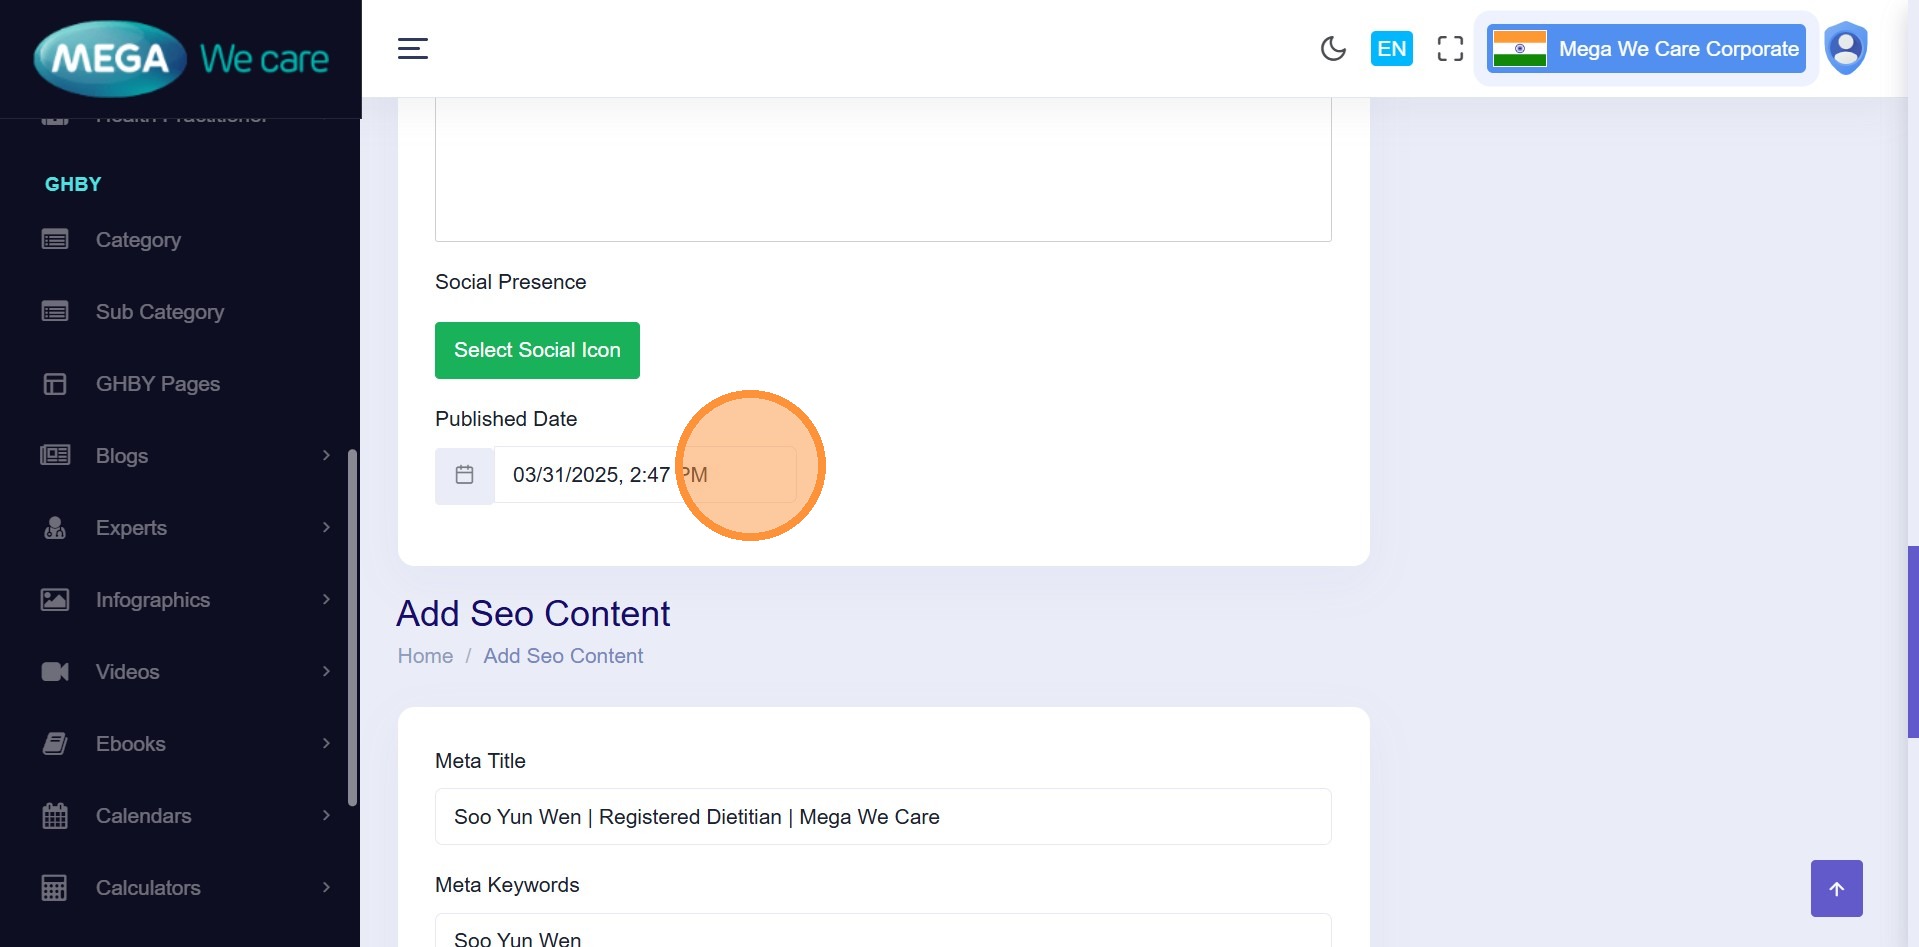1919x947 pixels.
Task: Click the scroll-to-top arrow button
Action: [1836, 888]
